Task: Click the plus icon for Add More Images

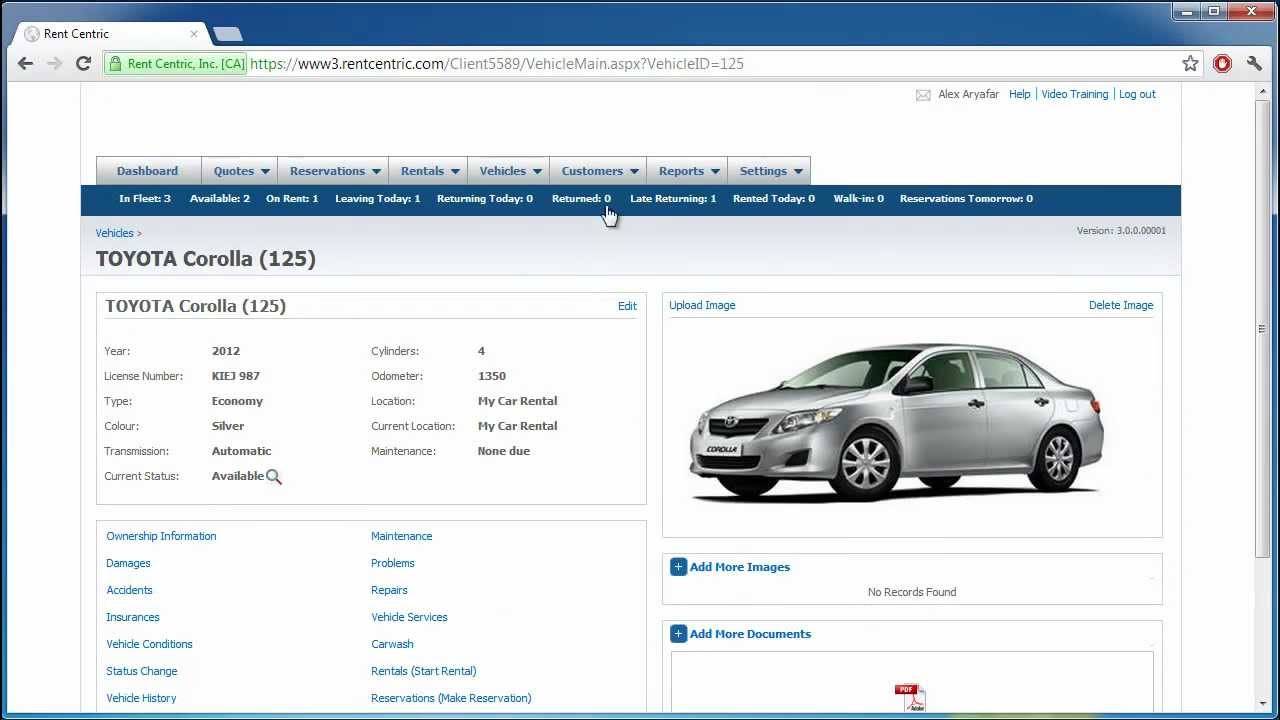Action: click(678, 567)
